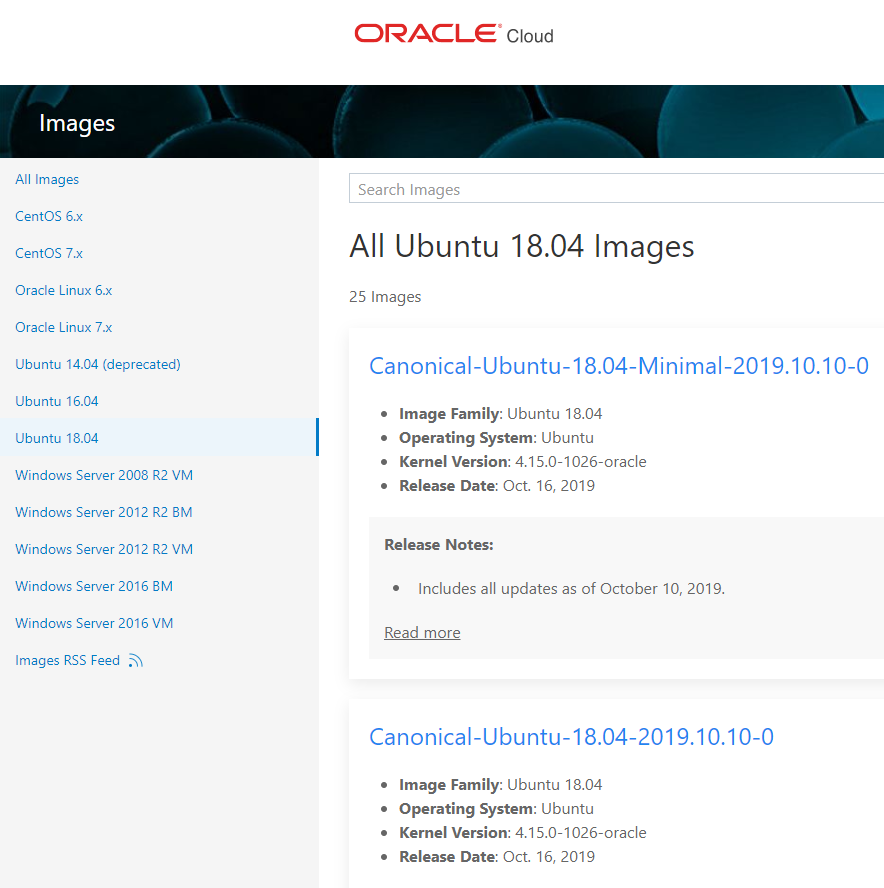The height and width of the screenshot is (888, 884).
Task: Open Ubuntu 14.04 (deprecated) images
Action: click(x=98, y=364)
